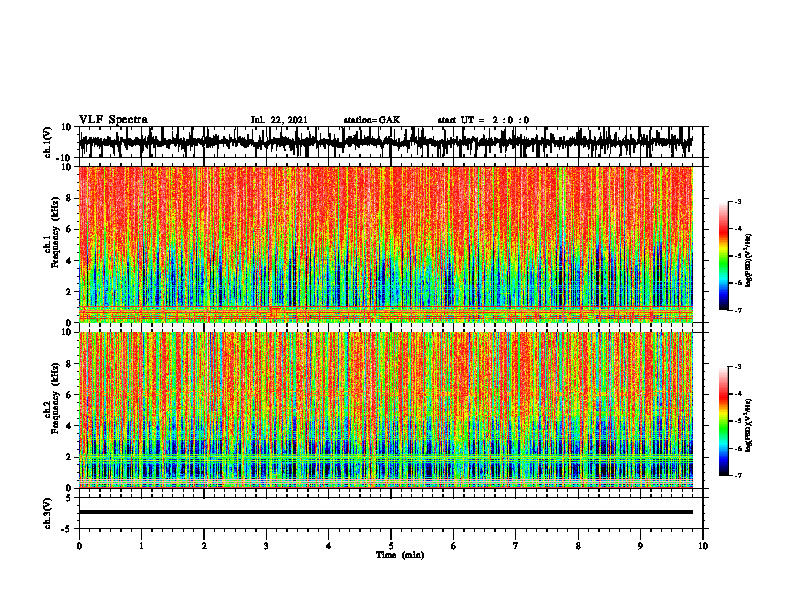Click tick label 4 on the time axis
The image size is (792, 612).
click(328, 546)
